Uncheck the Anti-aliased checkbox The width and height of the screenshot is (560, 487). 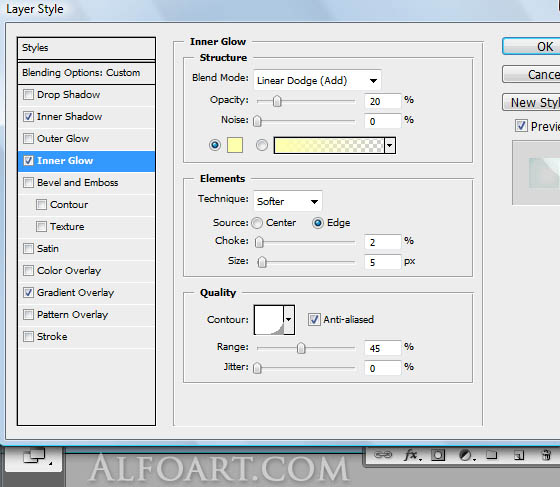(314, 320)
